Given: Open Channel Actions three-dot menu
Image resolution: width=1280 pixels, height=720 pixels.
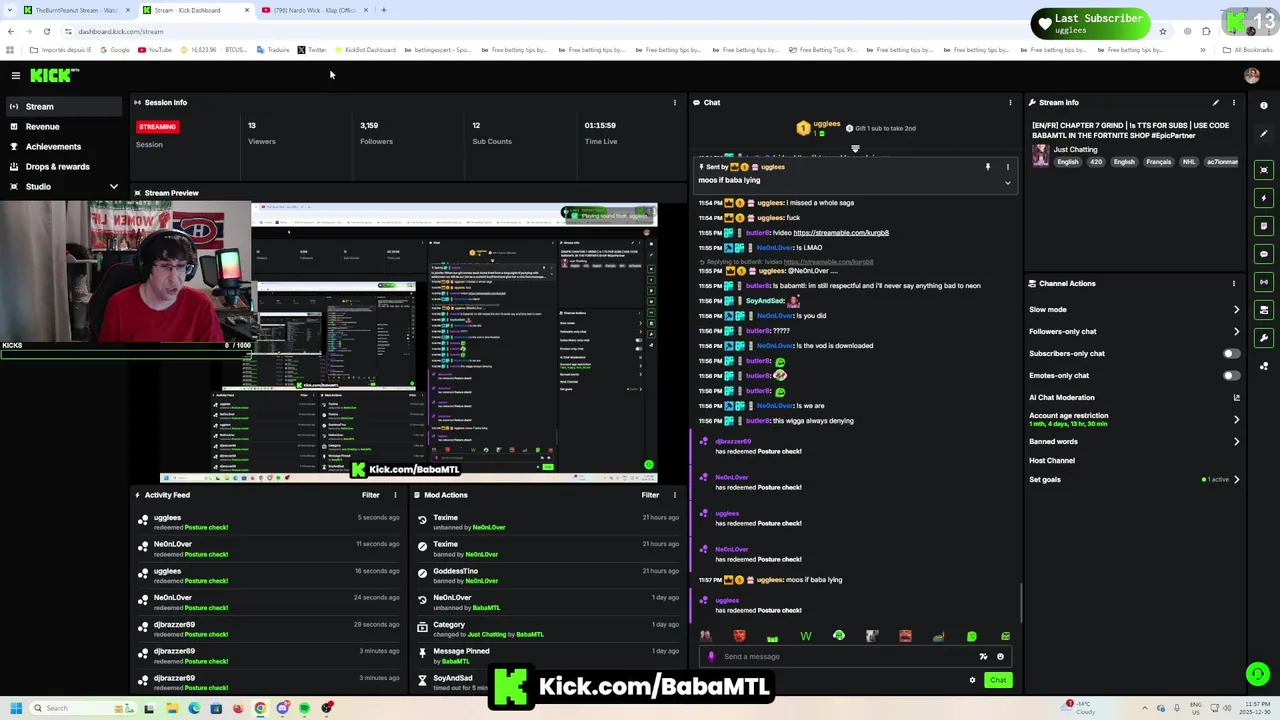Looking at the screenshot, I should point(1233,283).
